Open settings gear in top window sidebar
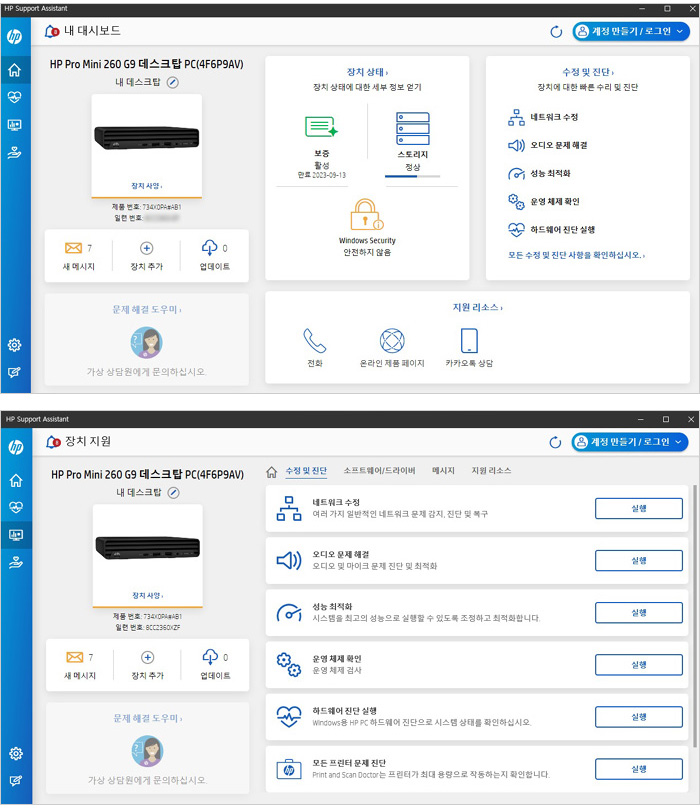Screen dimensions: 700x808 click(x=14, y=345)
